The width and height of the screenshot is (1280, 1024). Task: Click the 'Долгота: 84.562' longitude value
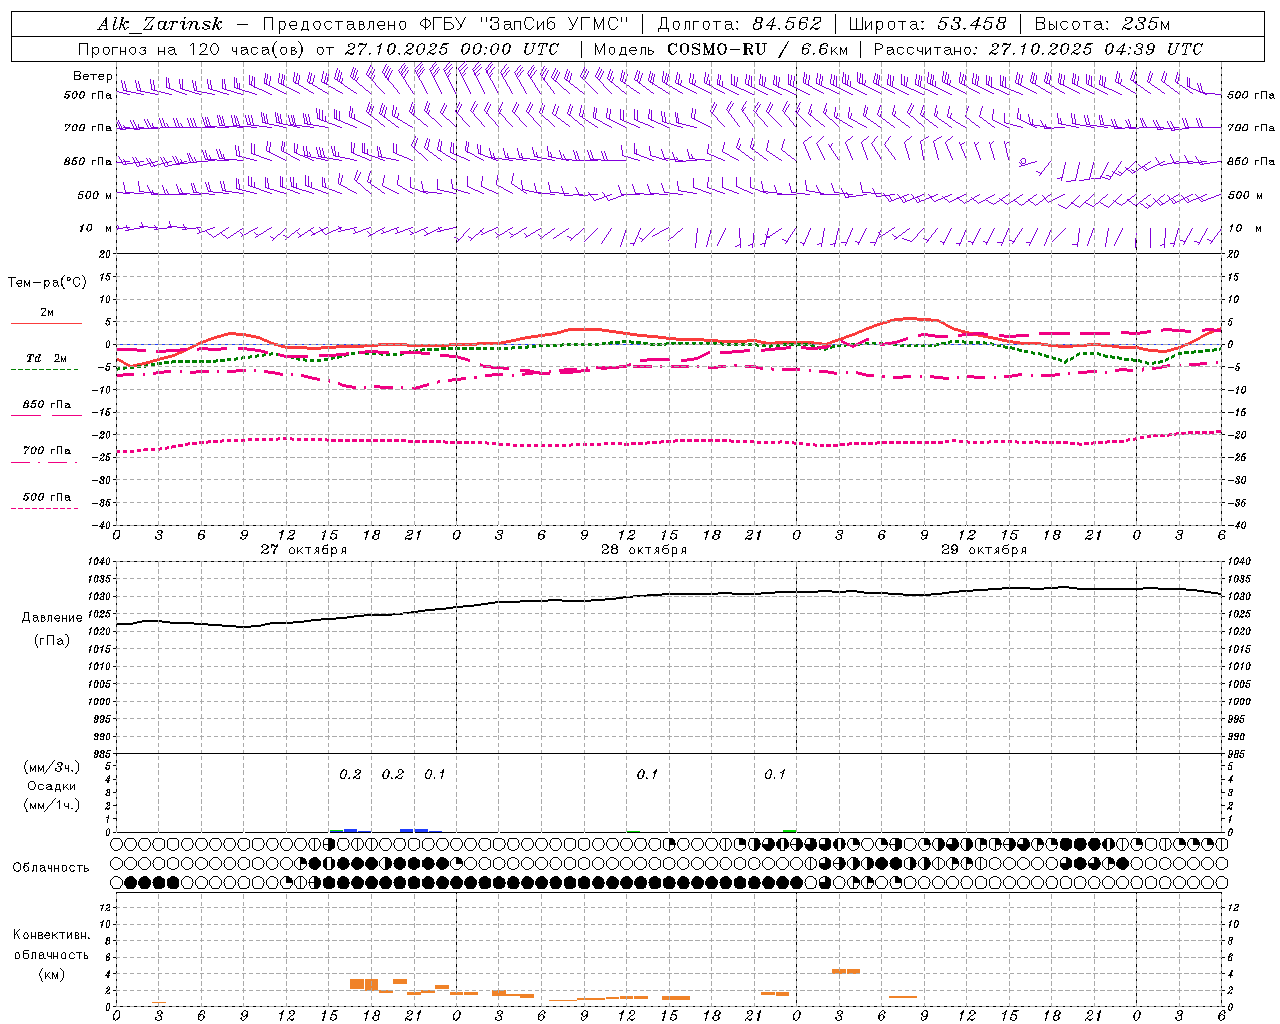click(x=739, y=24)
